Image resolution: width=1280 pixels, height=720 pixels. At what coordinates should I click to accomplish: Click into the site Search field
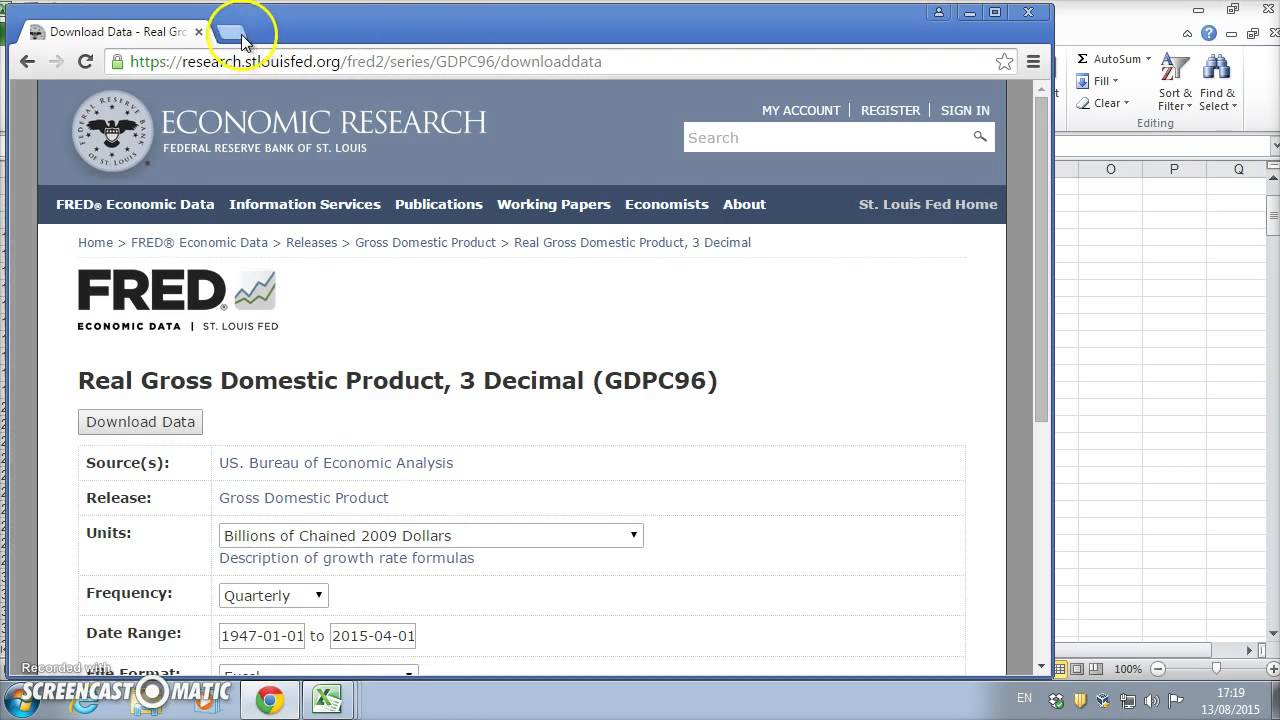(x=826, y=138)
